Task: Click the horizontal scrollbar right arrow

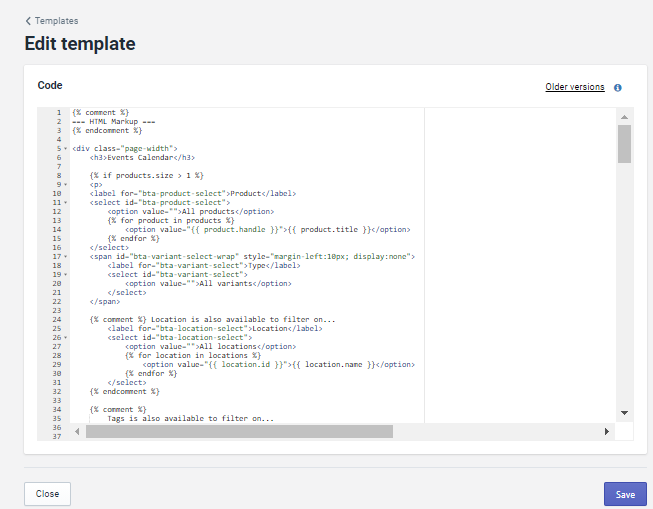Action: click(606, 431)
